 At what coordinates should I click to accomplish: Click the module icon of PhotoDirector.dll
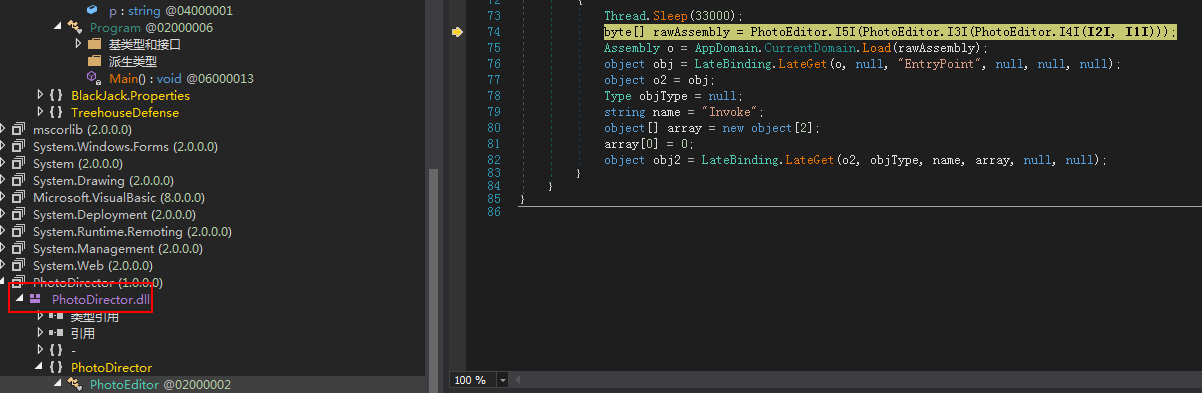[x=36, y=299]
